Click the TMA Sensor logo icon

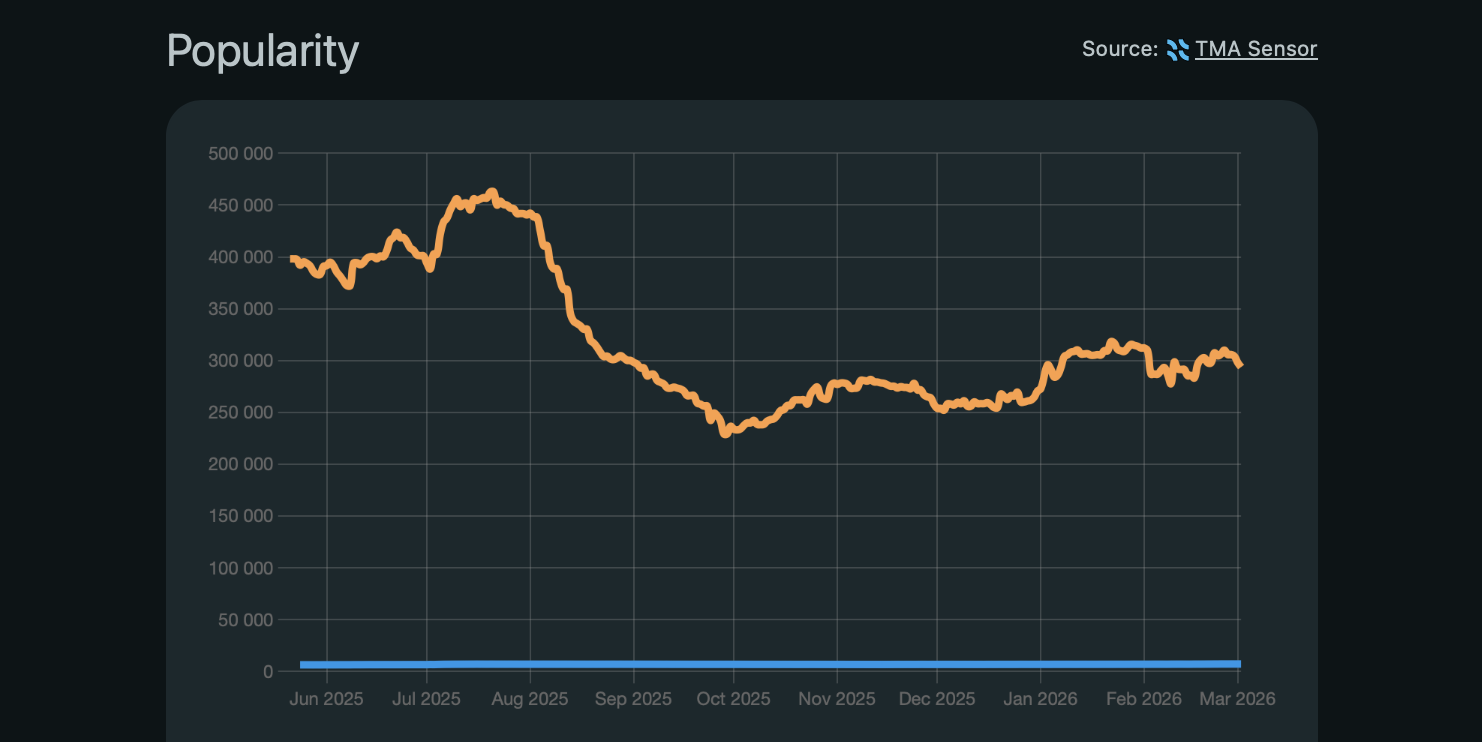tap(1178, 49)
